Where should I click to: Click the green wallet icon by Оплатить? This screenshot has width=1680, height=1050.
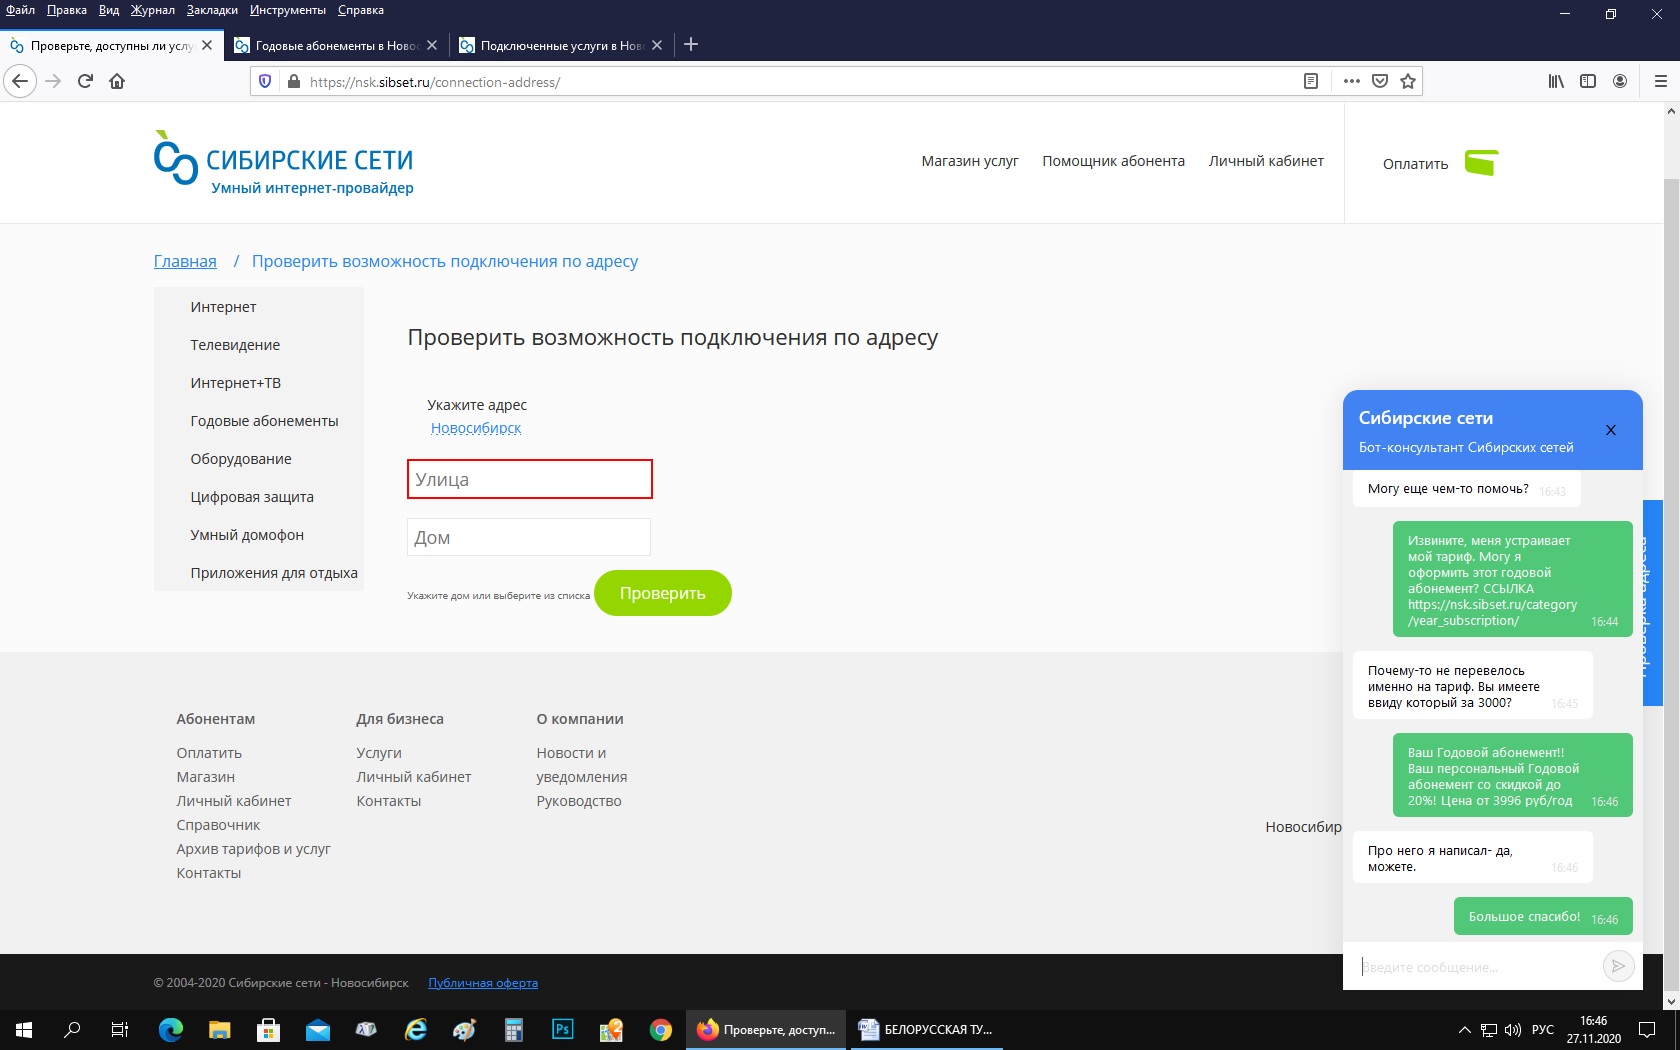point(1482,162)
